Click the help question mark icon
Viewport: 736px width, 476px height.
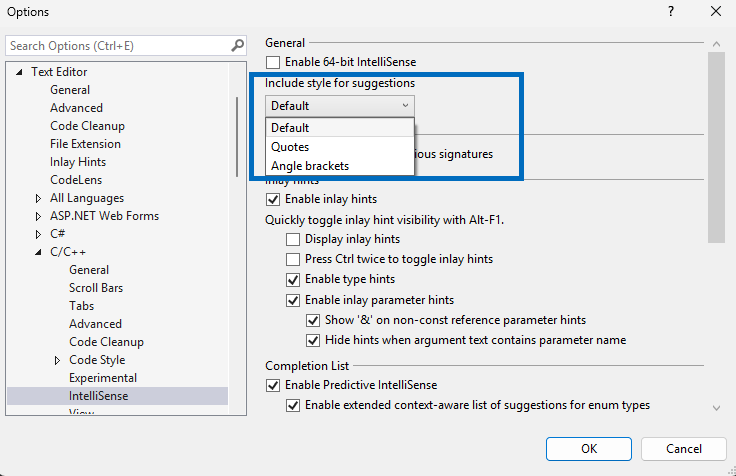click(669, 12)
